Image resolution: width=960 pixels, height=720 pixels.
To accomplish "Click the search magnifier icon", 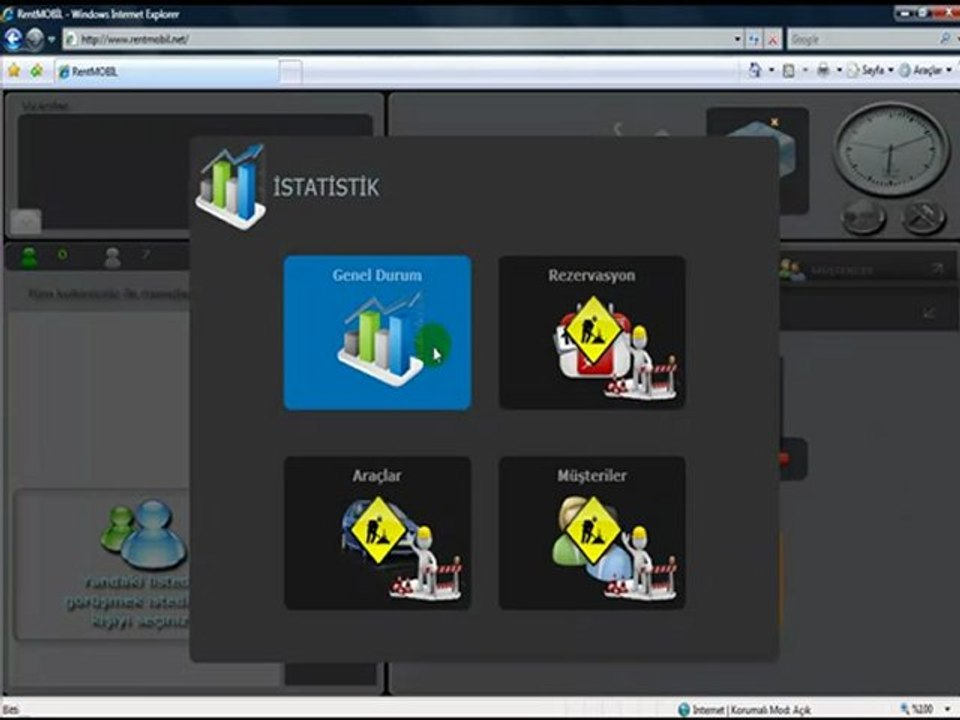I will (x=945, y=39).
